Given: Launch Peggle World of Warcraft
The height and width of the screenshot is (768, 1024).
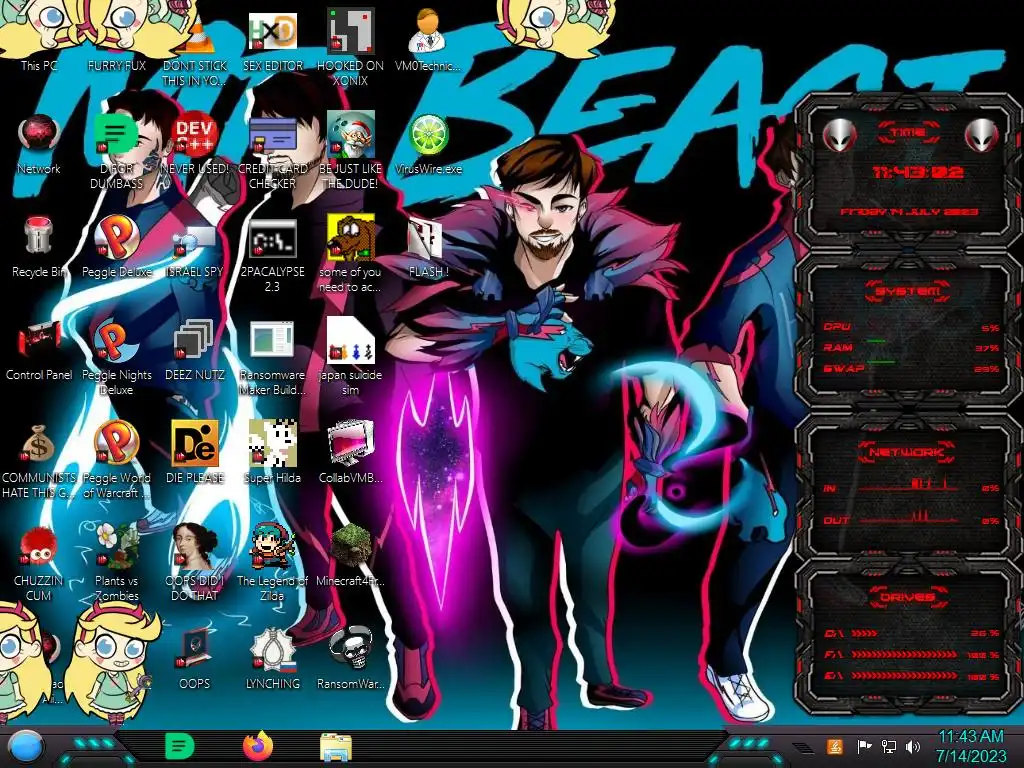Looking at the screenshot, I should (x=117, y=461).
